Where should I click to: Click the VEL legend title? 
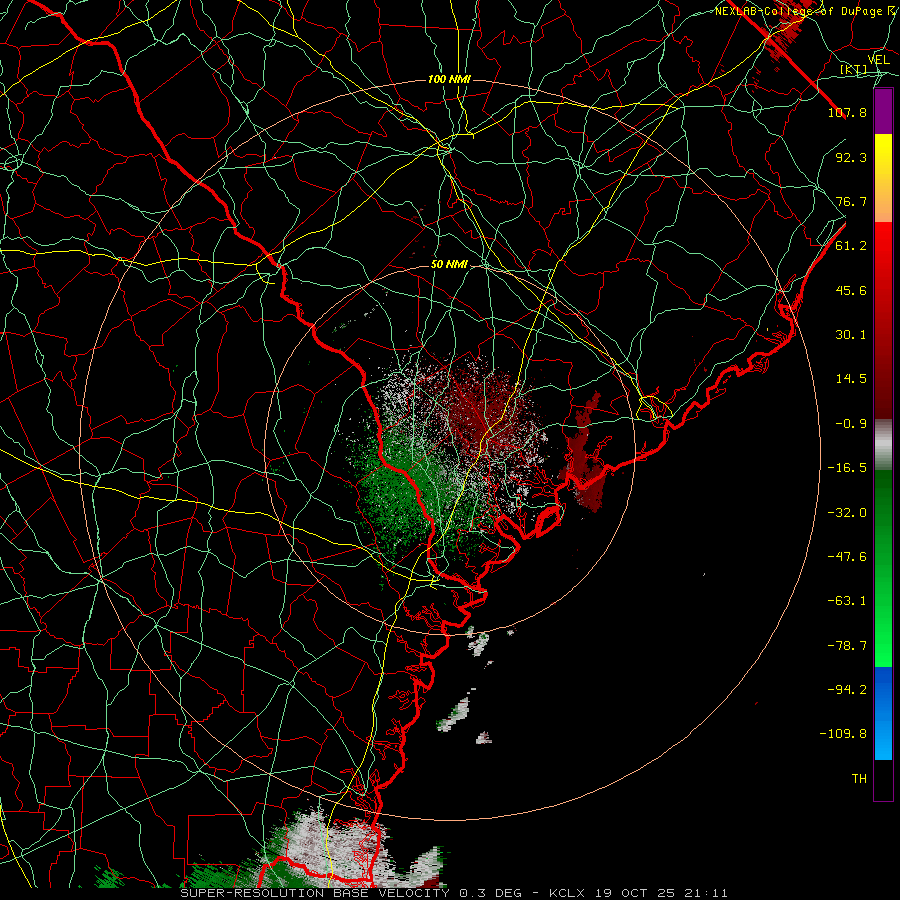click(878, 60)
